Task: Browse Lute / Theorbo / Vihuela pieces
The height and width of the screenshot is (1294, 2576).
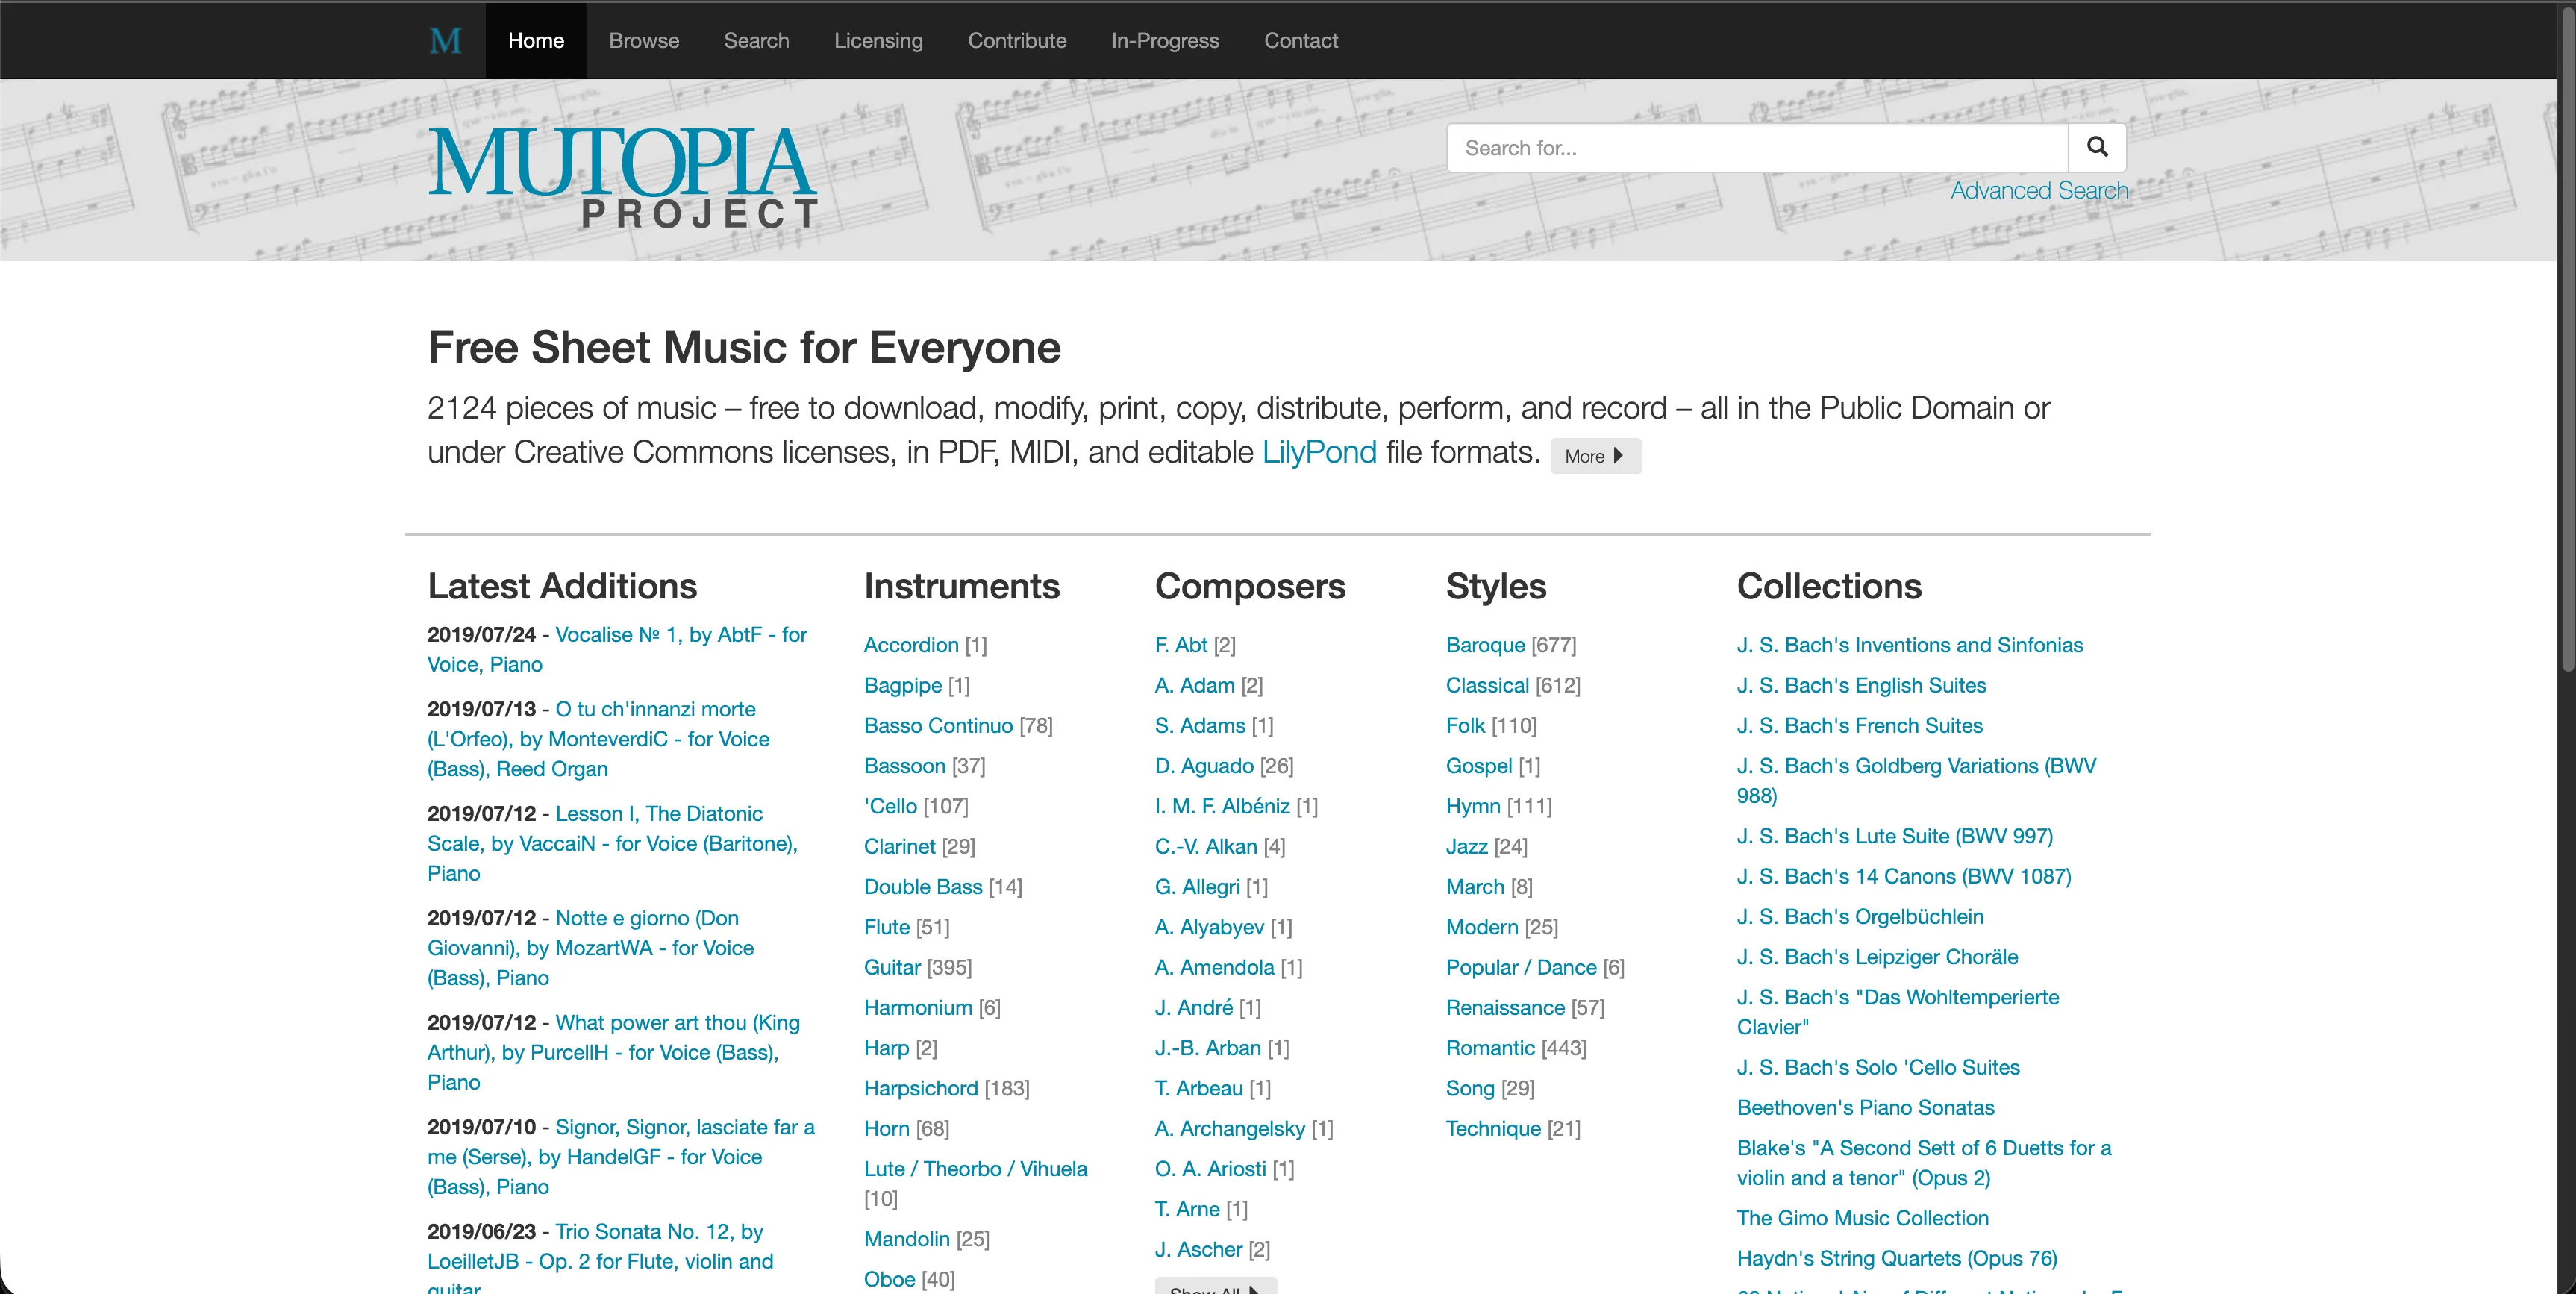Action: [x=975, y=1169]
